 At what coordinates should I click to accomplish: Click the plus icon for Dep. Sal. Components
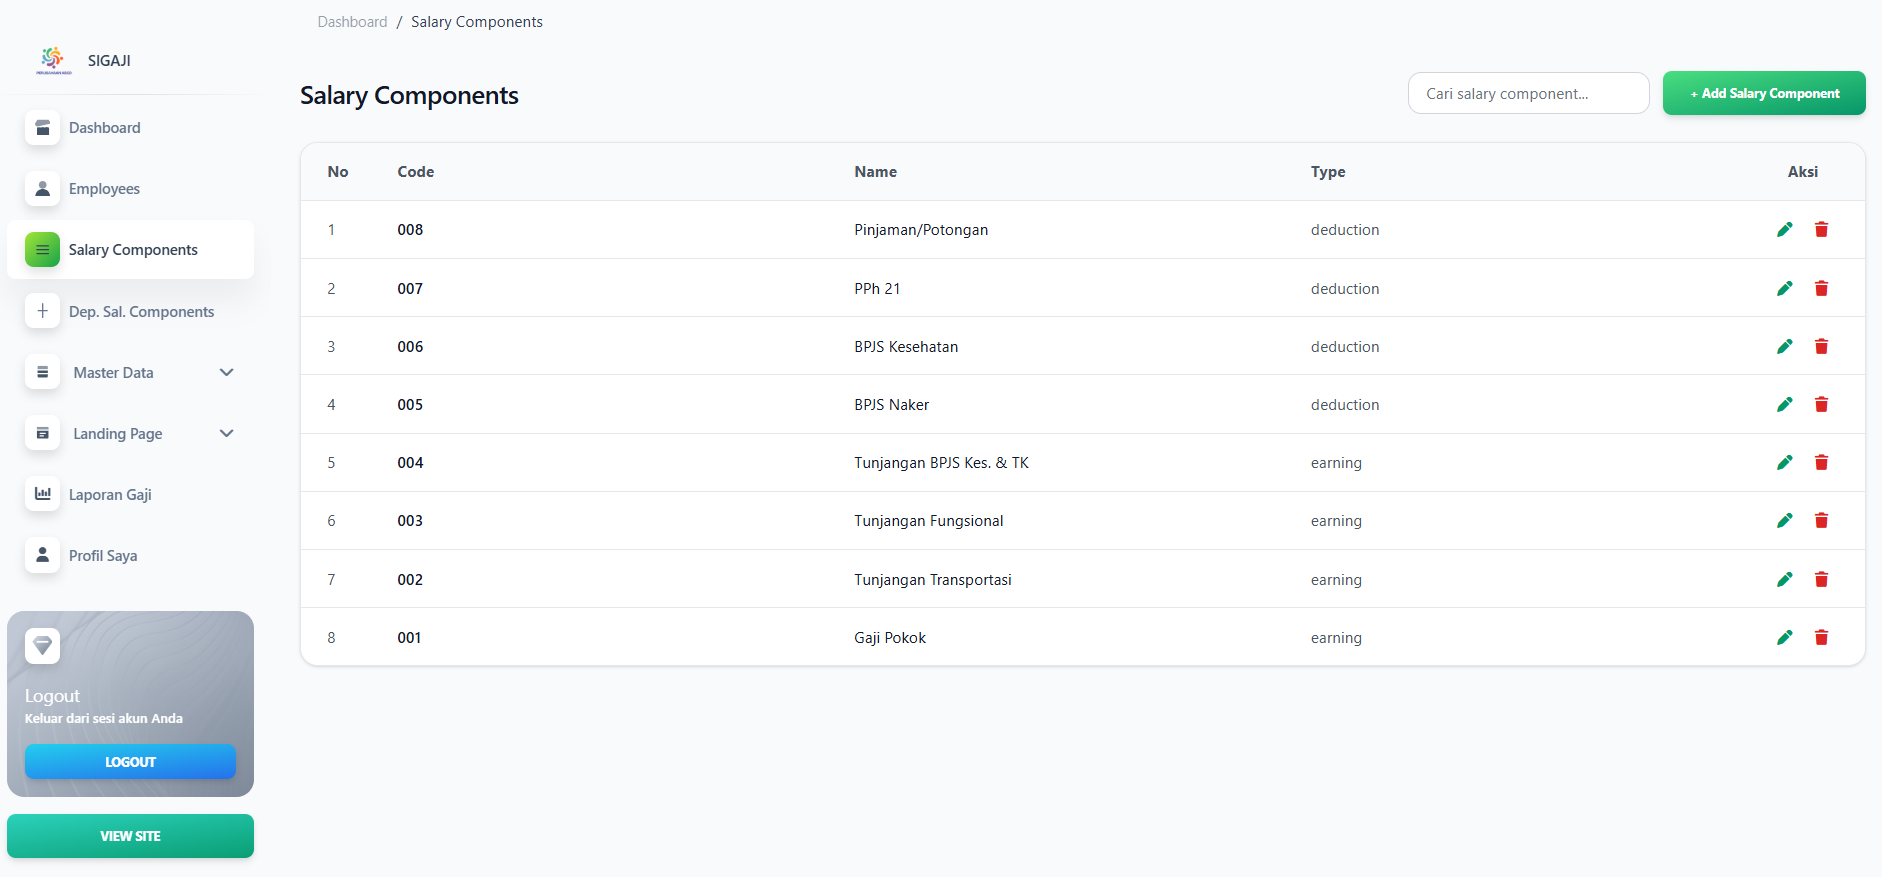tap(42, 311)
